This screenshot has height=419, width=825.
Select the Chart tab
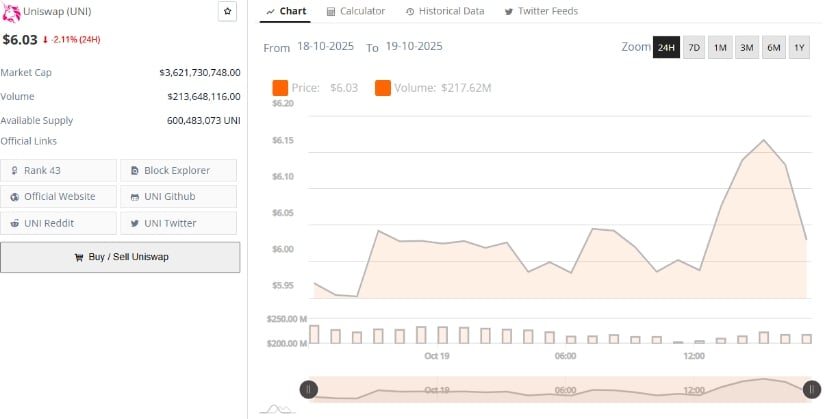point(287,11)
